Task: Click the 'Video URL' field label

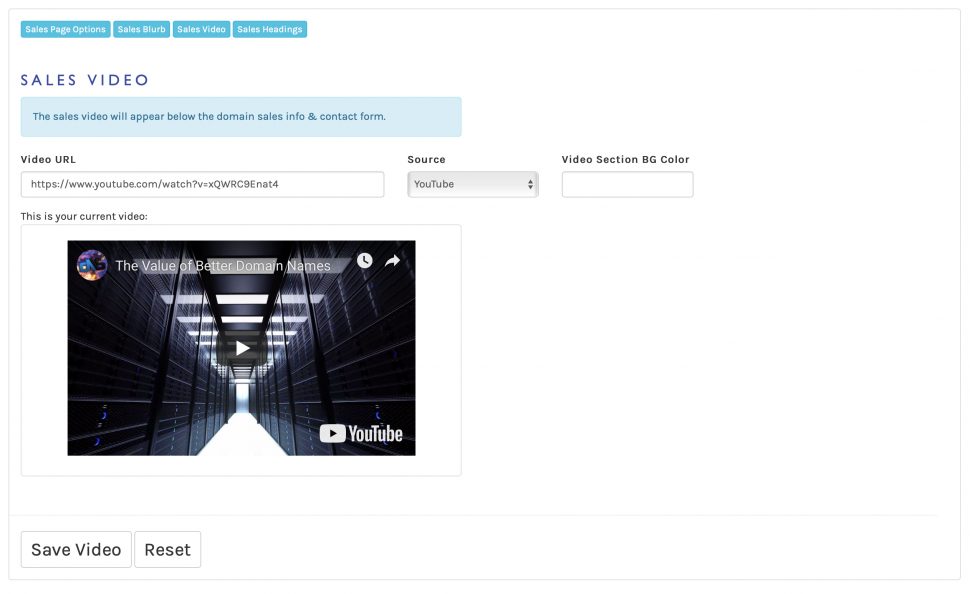Action: click(x=48, y=160)
